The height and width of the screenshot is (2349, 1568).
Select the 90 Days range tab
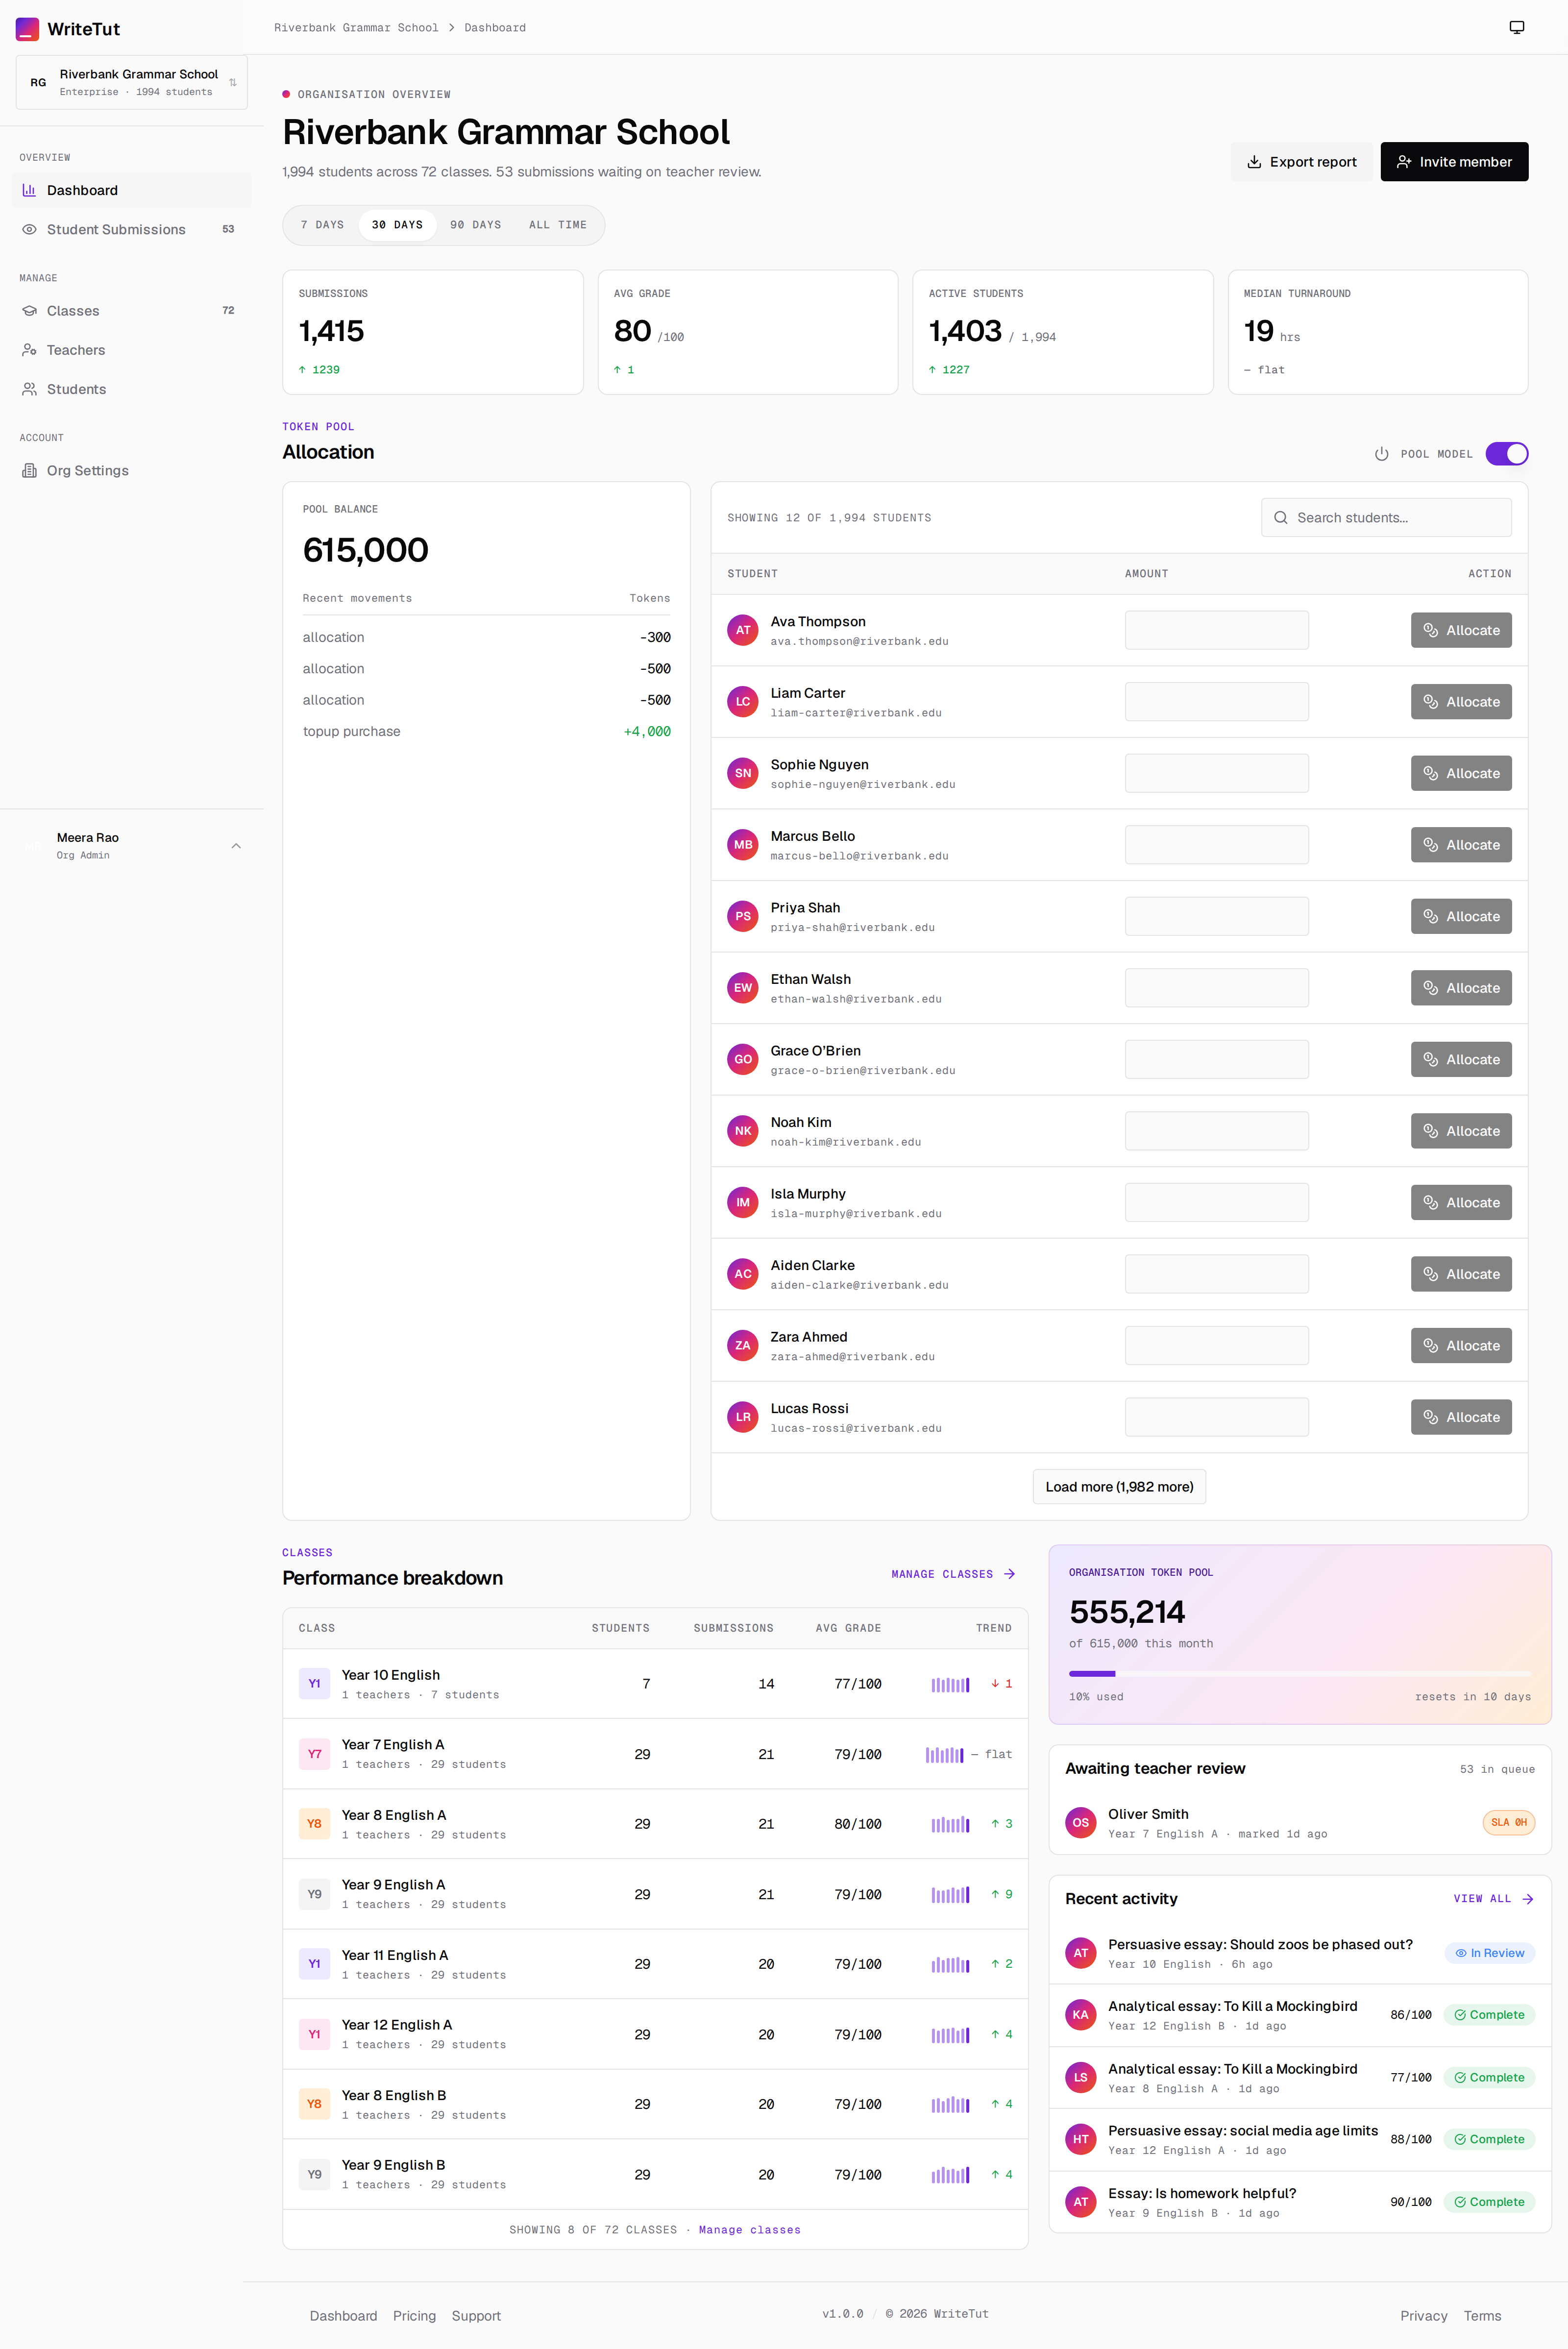[475, 225]
